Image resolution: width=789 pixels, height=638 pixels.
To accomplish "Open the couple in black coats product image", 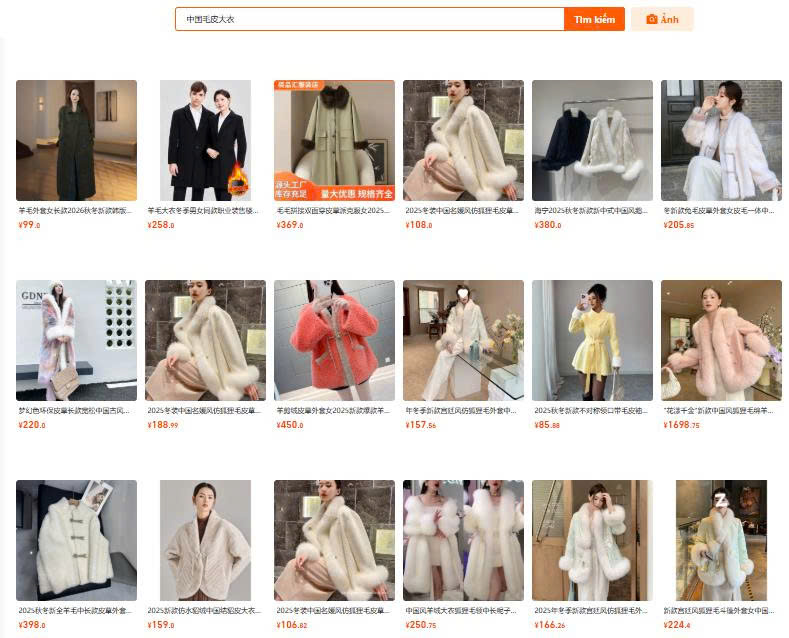I will pos(205,140).
